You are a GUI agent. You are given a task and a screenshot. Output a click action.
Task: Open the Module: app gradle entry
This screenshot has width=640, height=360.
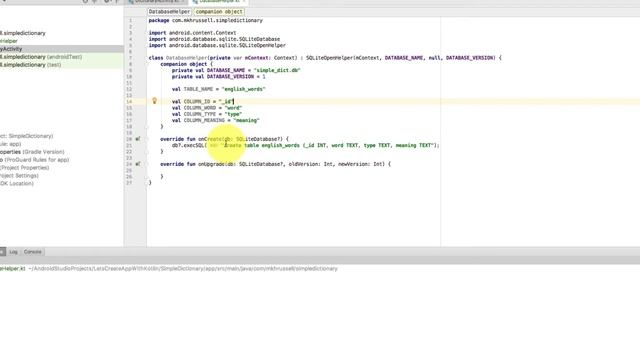11,144
